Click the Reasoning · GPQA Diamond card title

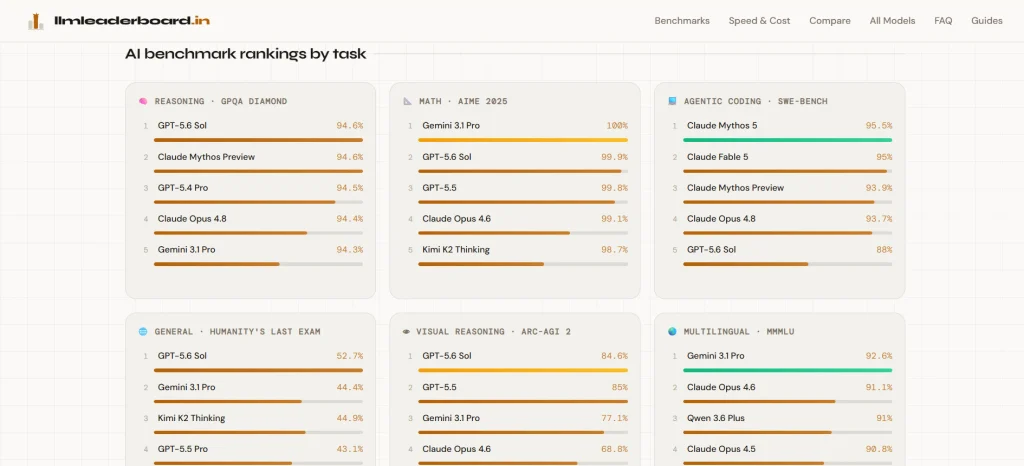pos(221,101)
